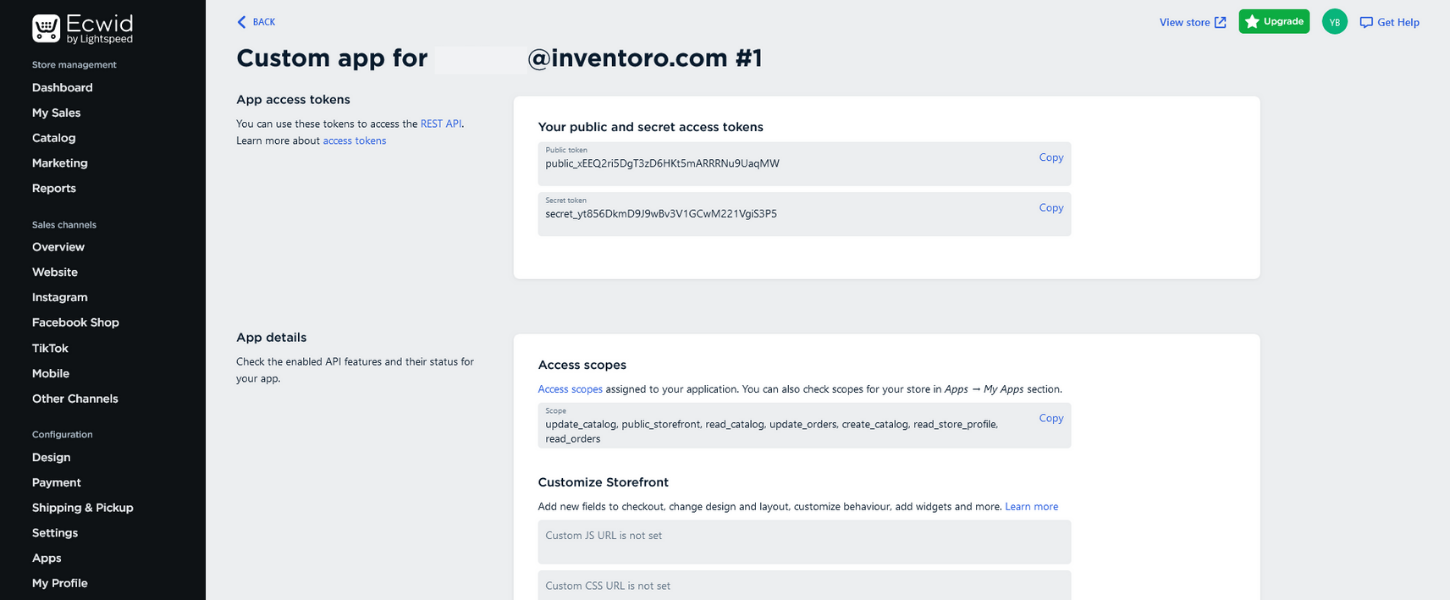1450x600 pixels.
Task: Open Catalog in the sidebar
Action: [54, 138]
